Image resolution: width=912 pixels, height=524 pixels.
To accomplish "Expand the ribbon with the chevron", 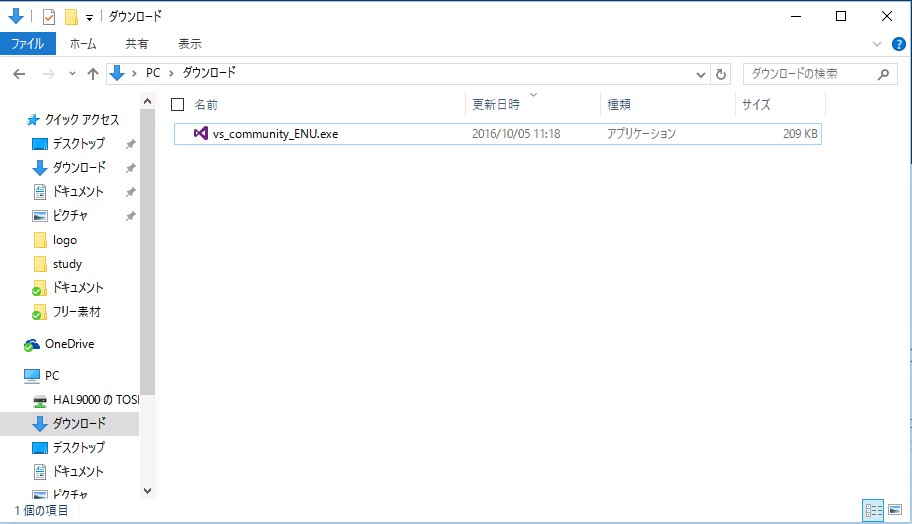I will click(877, 44).
